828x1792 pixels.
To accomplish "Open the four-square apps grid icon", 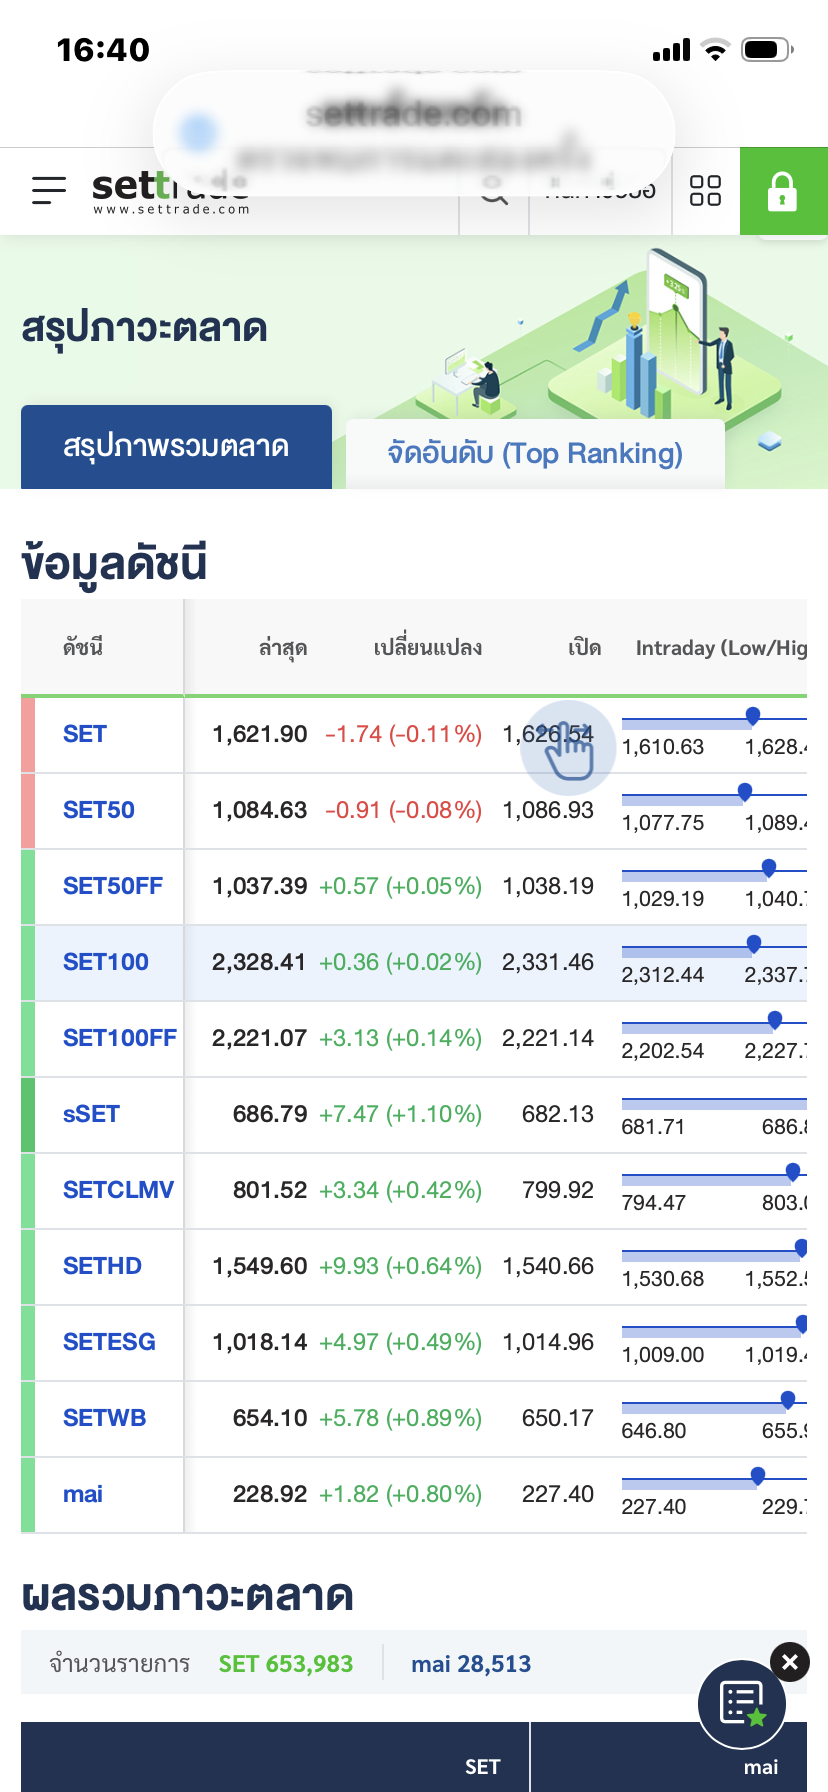I will coord(705,190).
